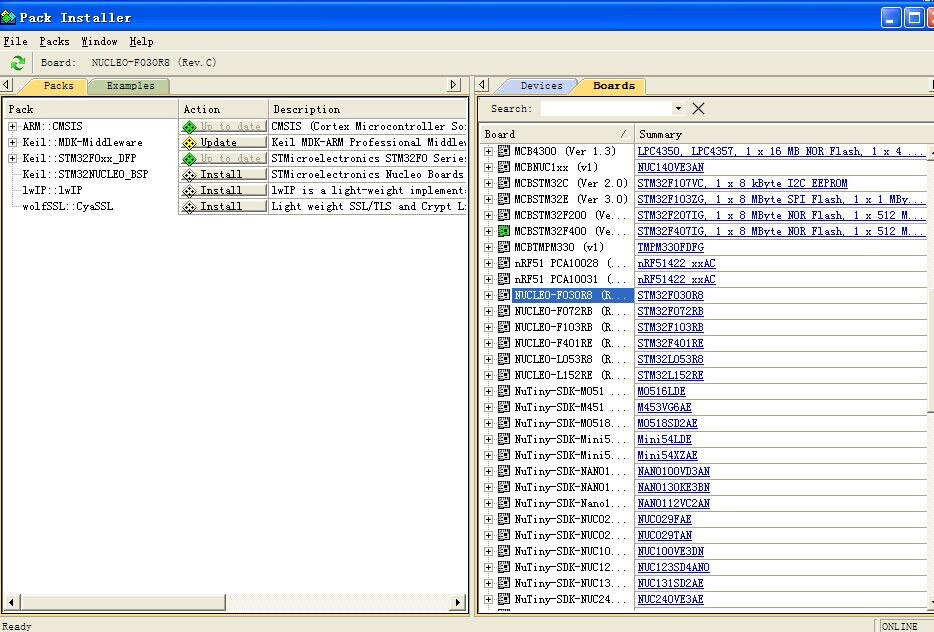The width and height of the screenshot is (934, 632).
Task: Expand the Keil::MDK-Middleware pack node
Action: point(13,142)
